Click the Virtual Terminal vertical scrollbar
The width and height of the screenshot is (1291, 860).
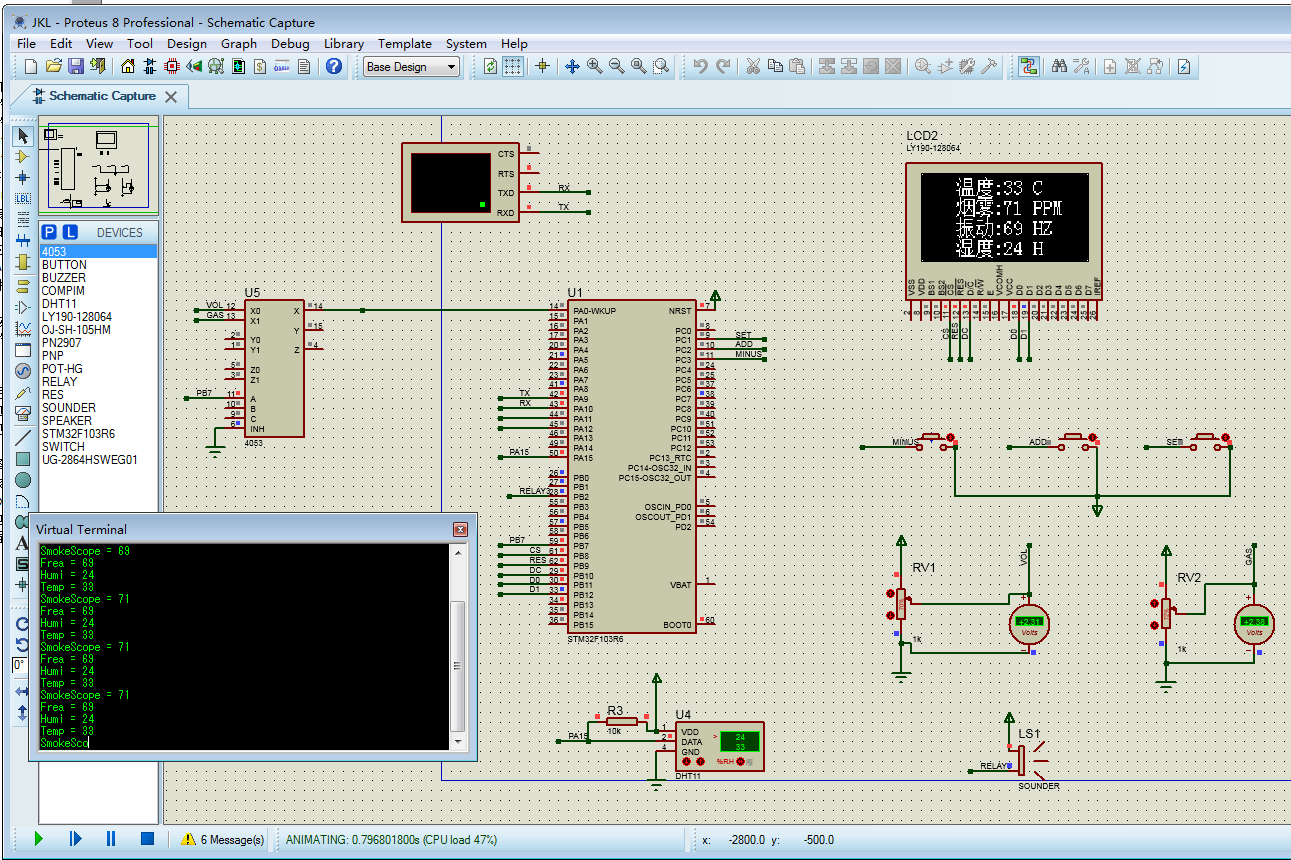[x=458, y=646]
